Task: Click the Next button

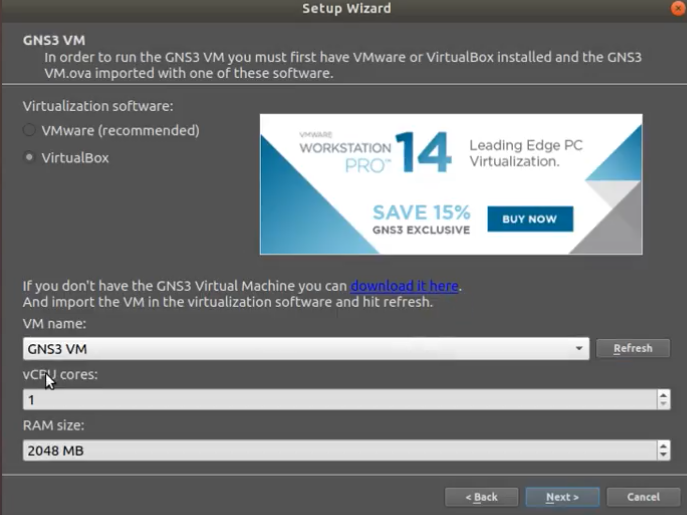Action: [x=562, y=497]
